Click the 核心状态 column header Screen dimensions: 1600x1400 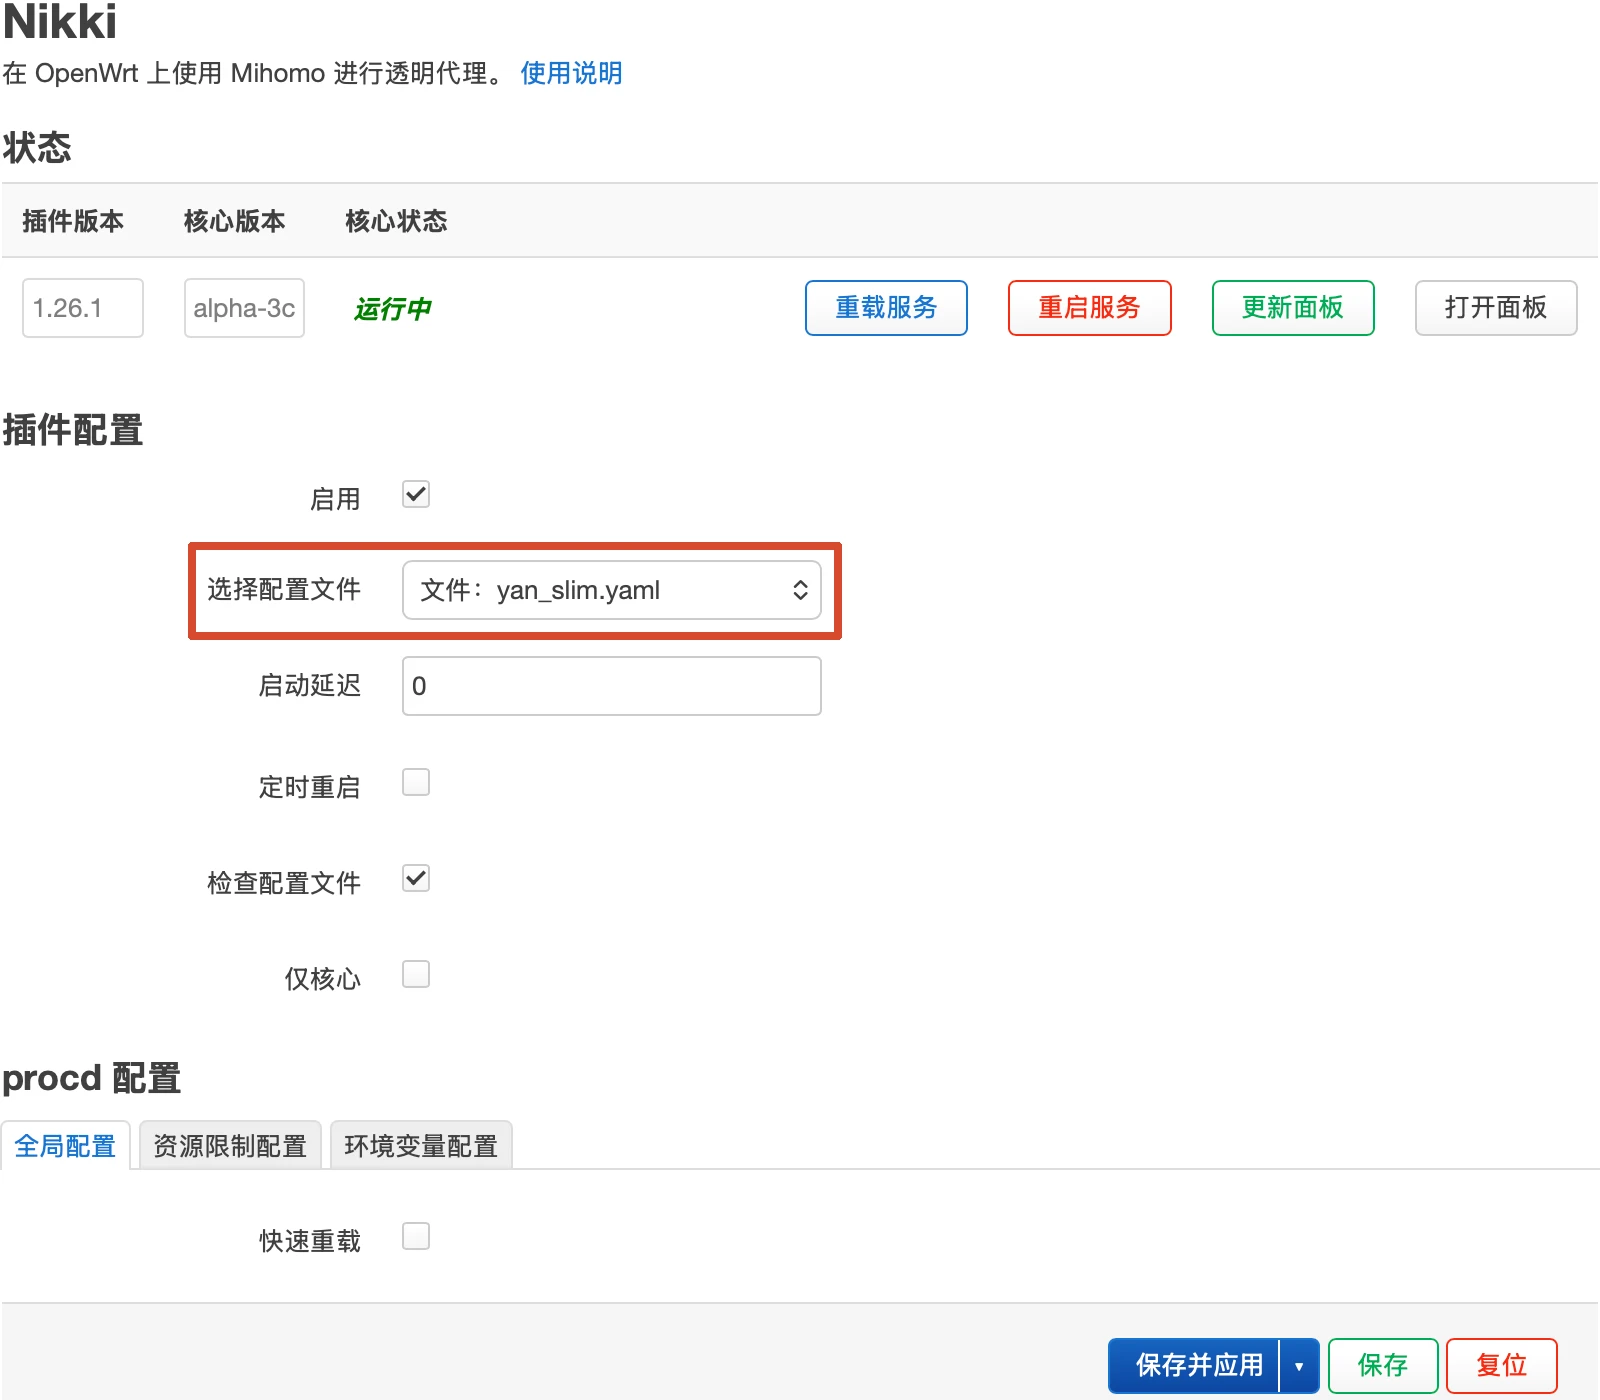396,221
